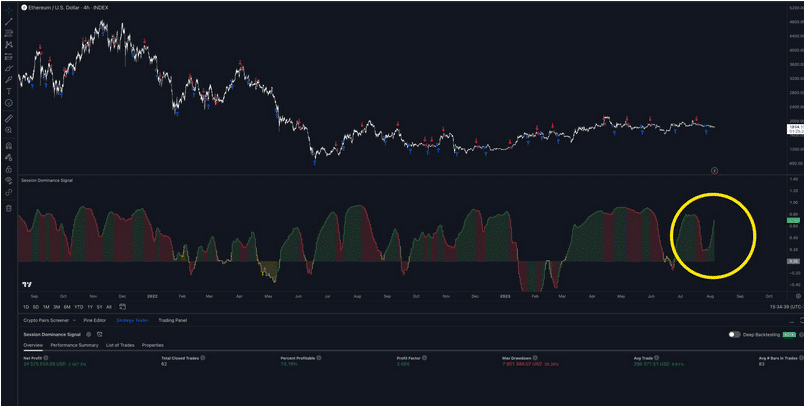Viewport: 804px width, 406px height.
Task: Open the go to date calendar
Action: 123,307
